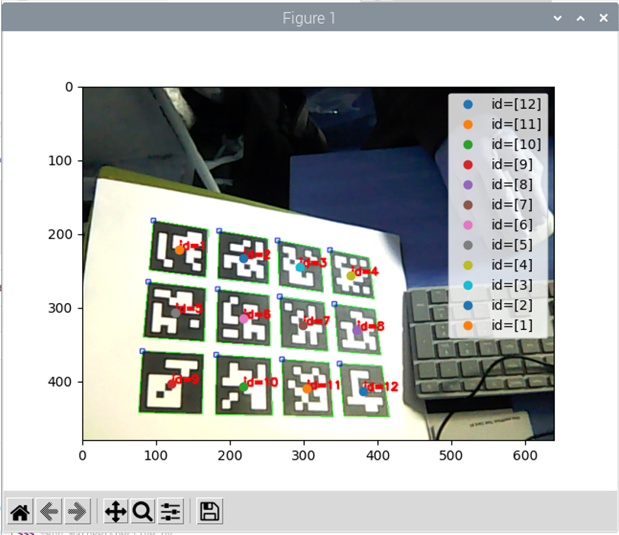Click legend entry id=[9]

pyautogui.click(x=498, y=165)
